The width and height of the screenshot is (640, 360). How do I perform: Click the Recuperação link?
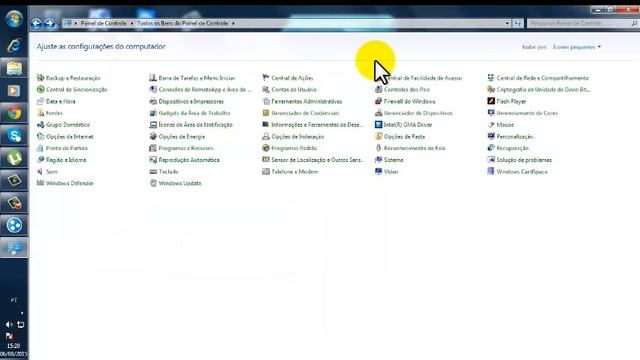[x=513, y=148]
